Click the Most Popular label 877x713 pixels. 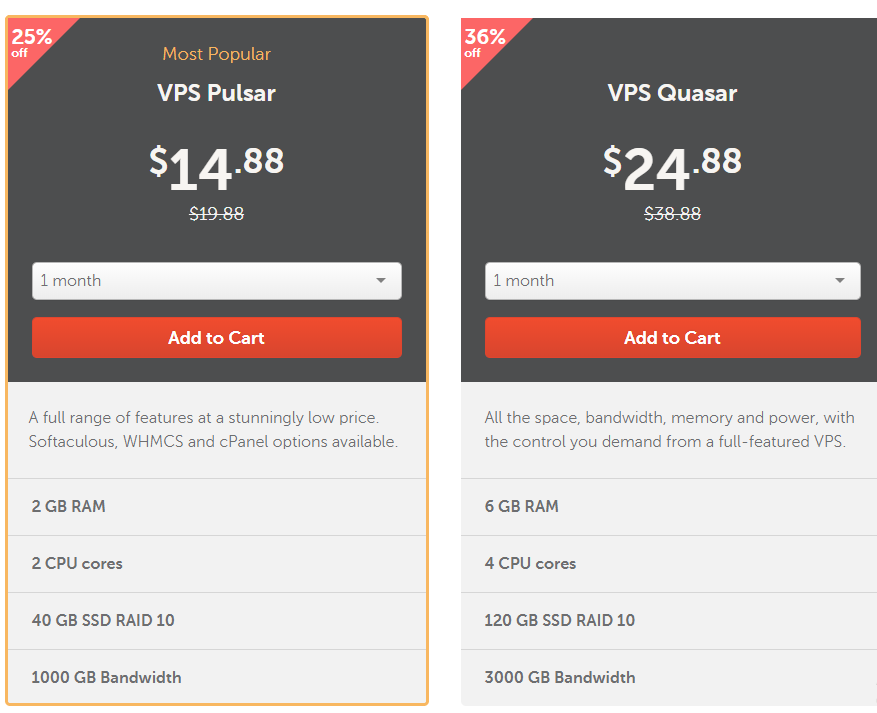pos(216,54)
